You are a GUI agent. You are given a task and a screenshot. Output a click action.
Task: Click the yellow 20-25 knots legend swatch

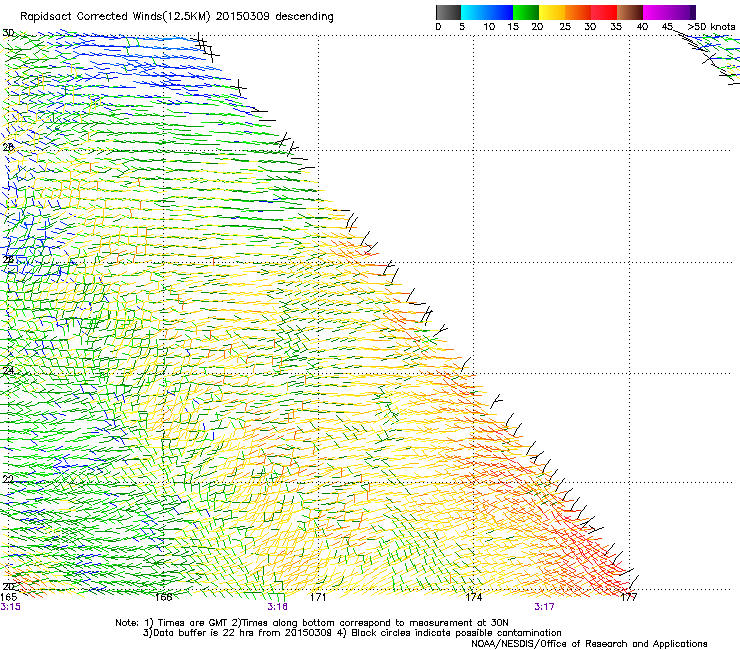(x=552, y=12)
